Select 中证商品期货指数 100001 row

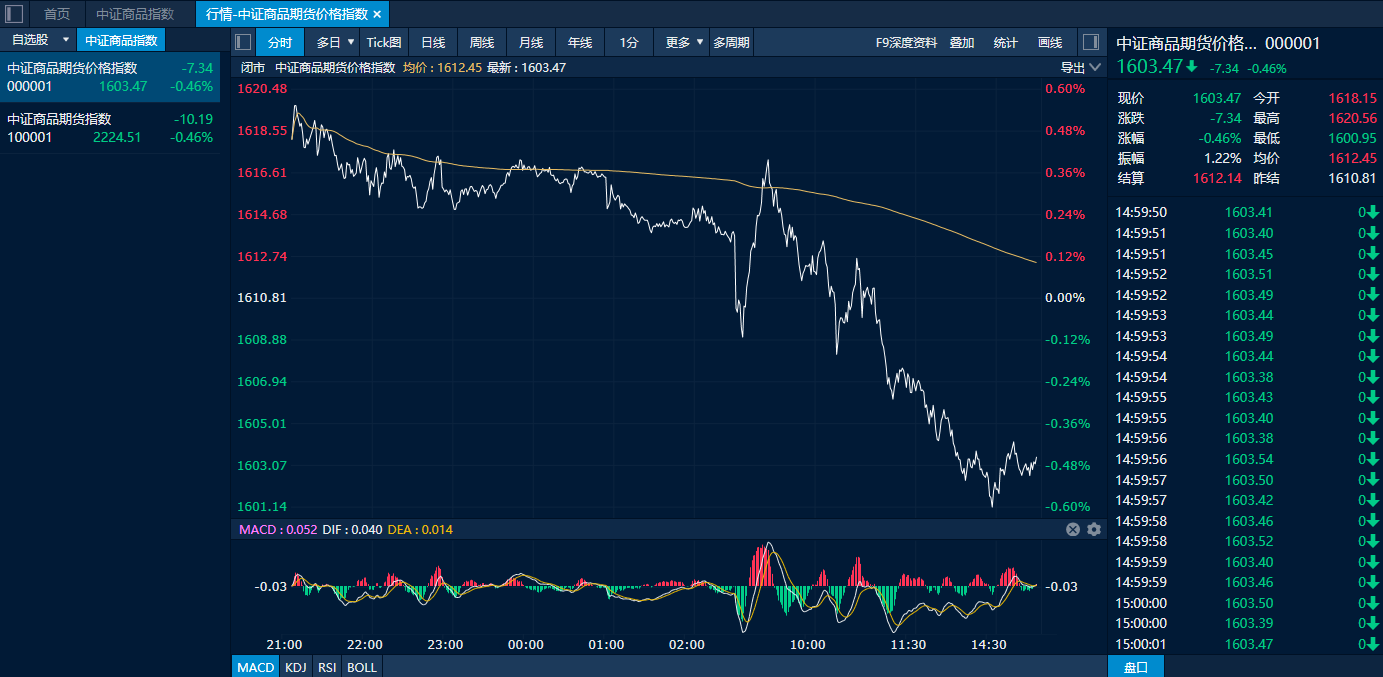(110, 128)
